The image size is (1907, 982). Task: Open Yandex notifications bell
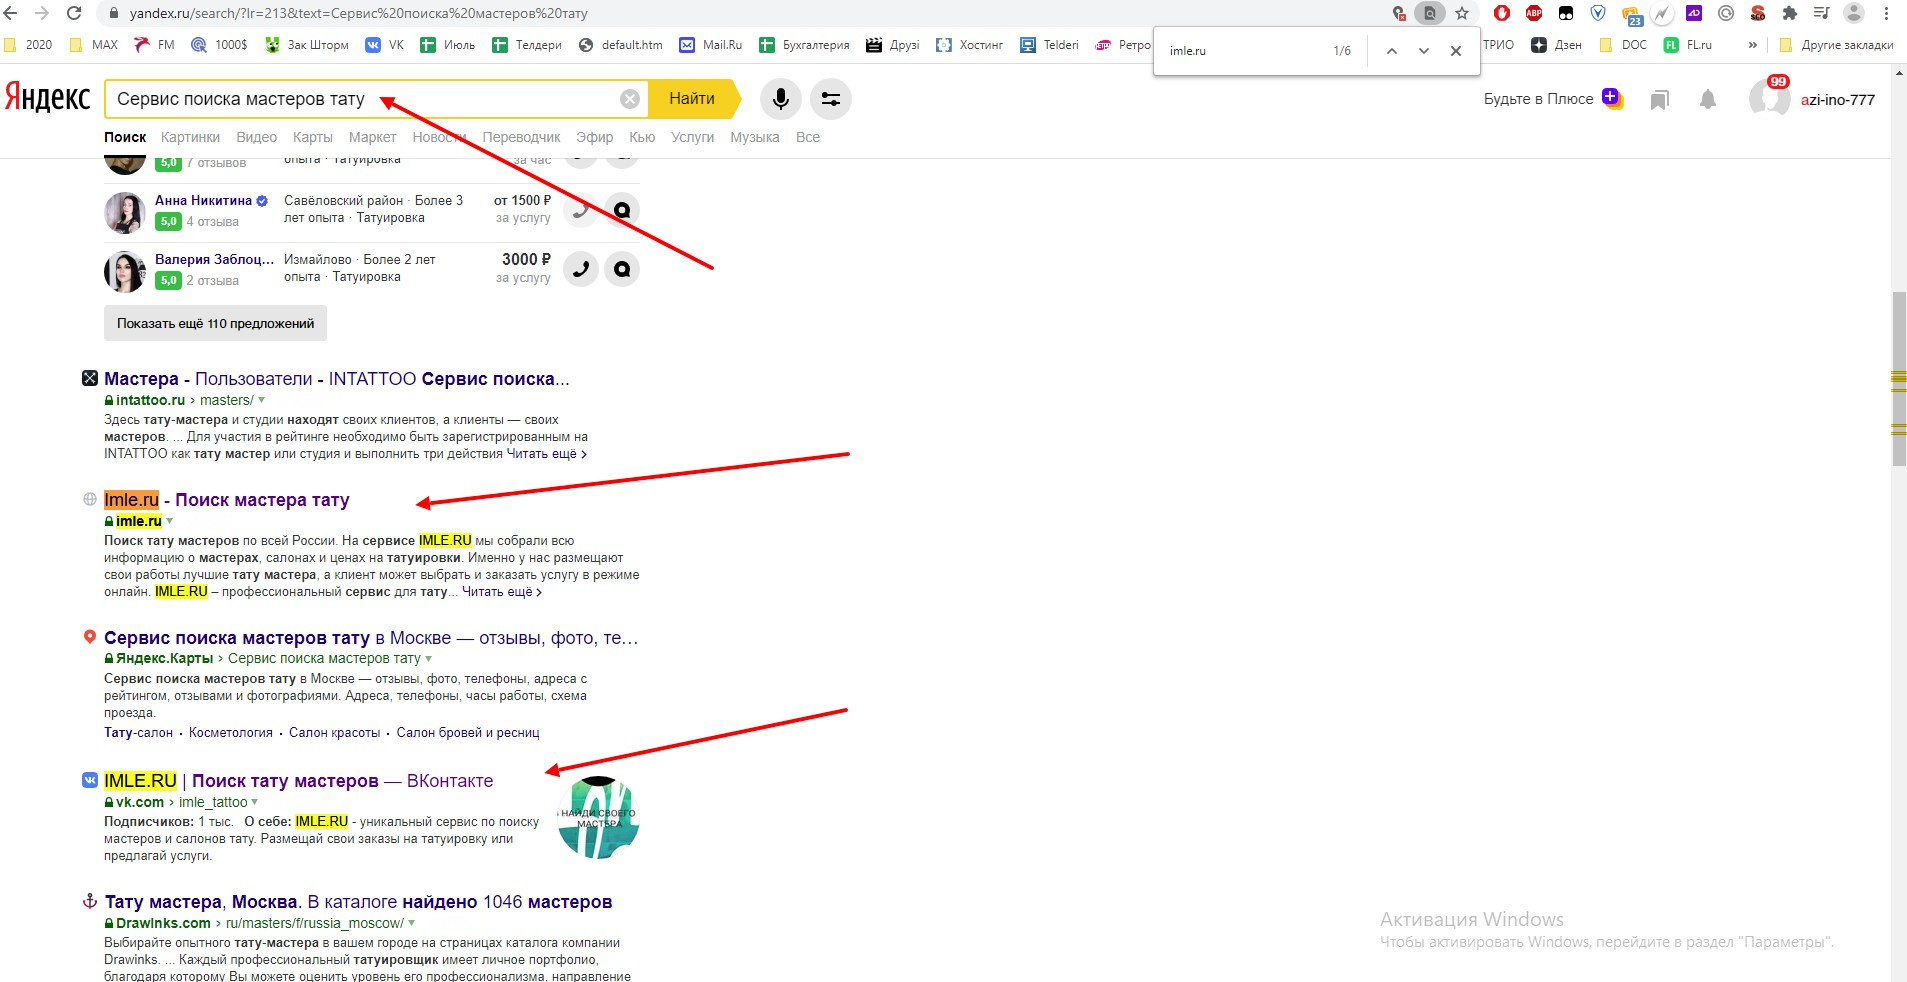(x=1708, y=99)
